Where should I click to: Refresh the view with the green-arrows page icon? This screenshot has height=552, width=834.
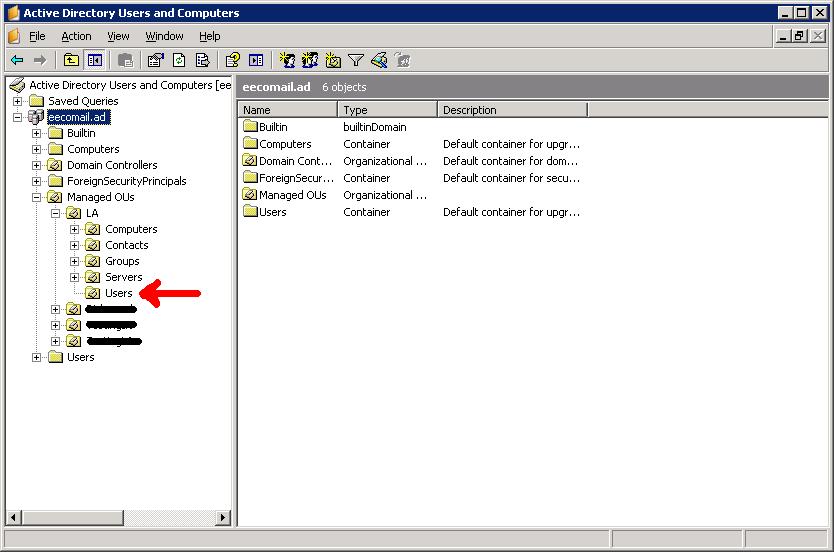click(179, 61)
